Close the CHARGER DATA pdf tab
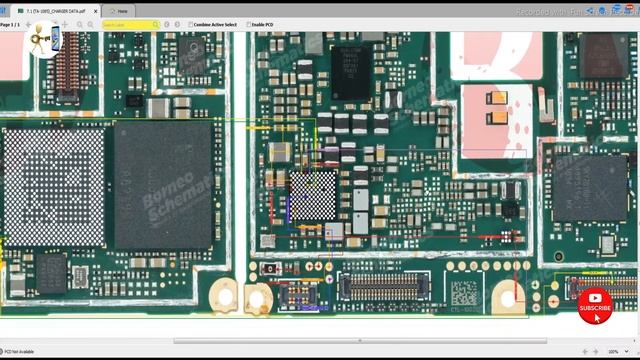The width and height of the screenshot is (640, 360). (x=96, y=11)
